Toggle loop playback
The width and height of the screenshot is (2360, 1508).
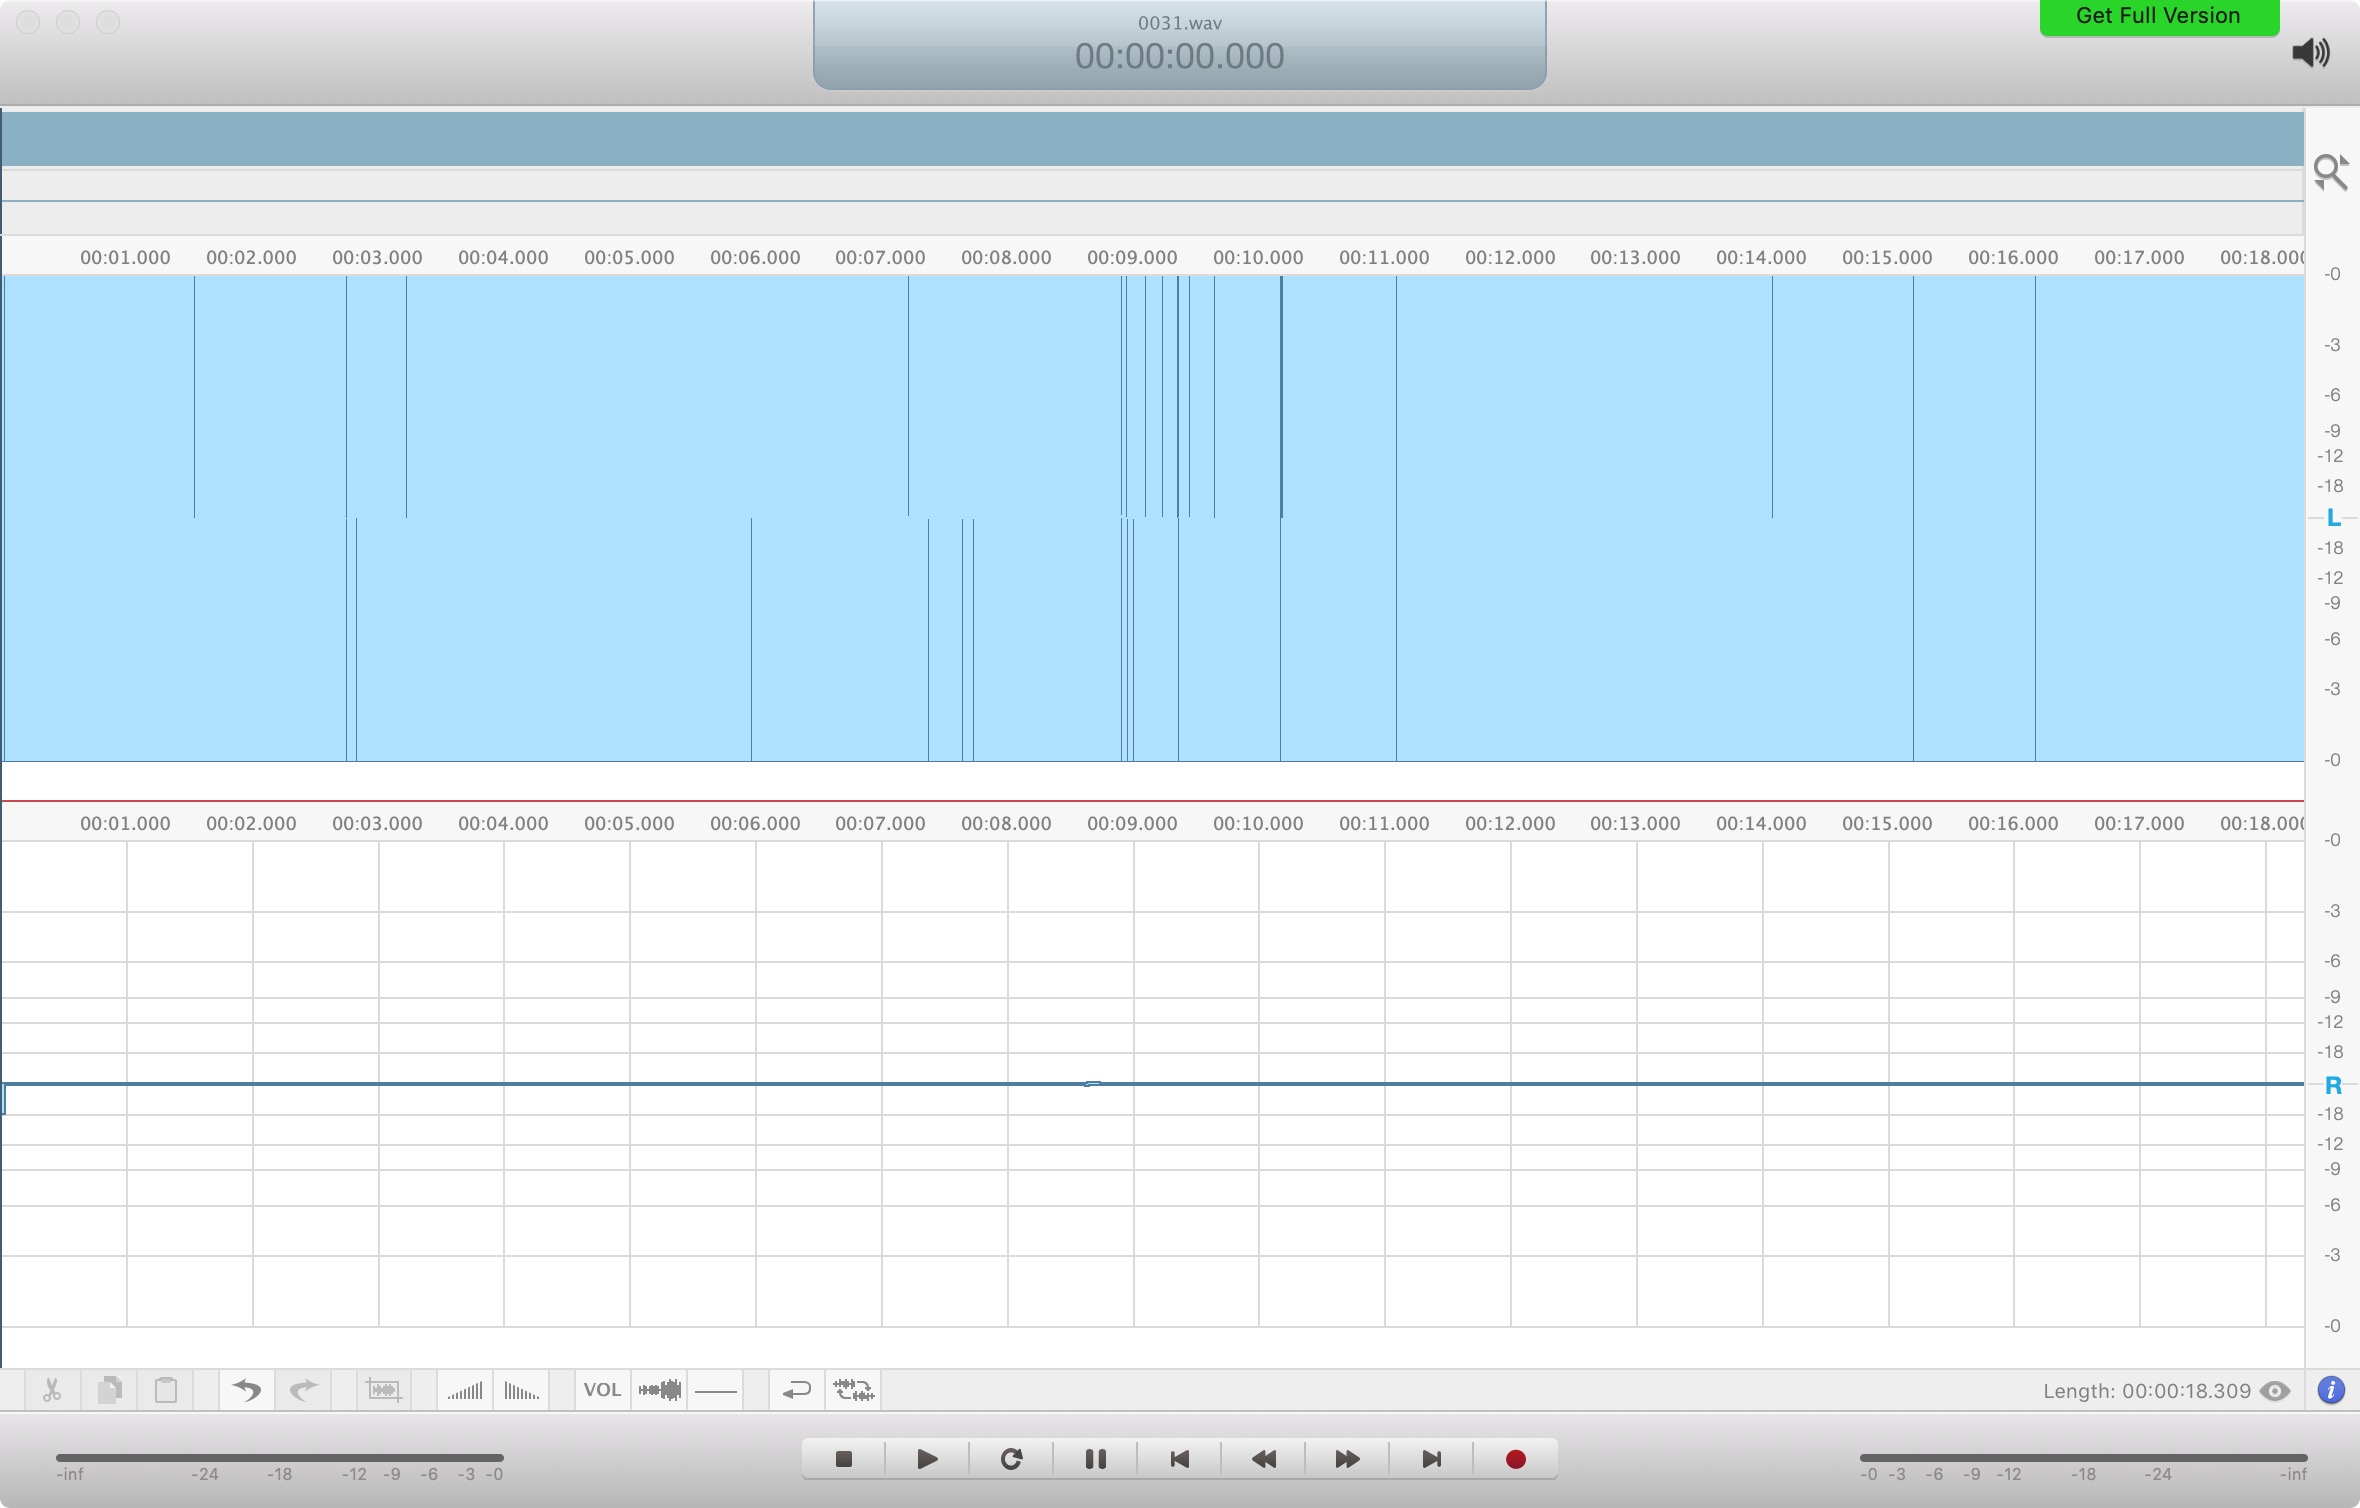tap(1011, 1459)
